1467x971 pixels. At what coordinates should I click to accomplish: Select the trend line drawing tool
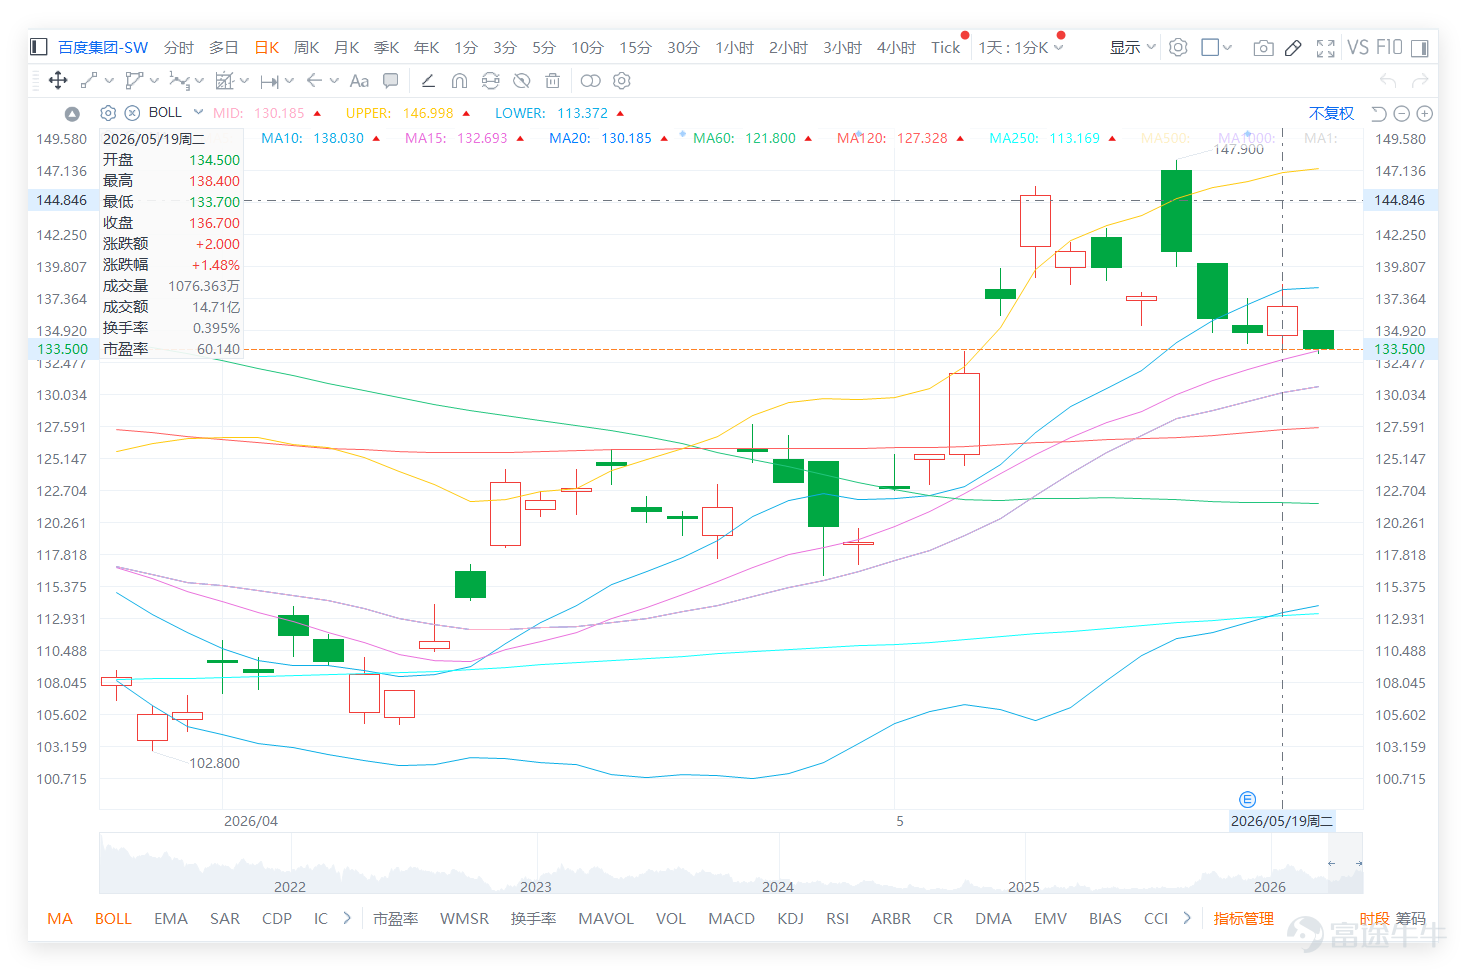coord(89,81)
